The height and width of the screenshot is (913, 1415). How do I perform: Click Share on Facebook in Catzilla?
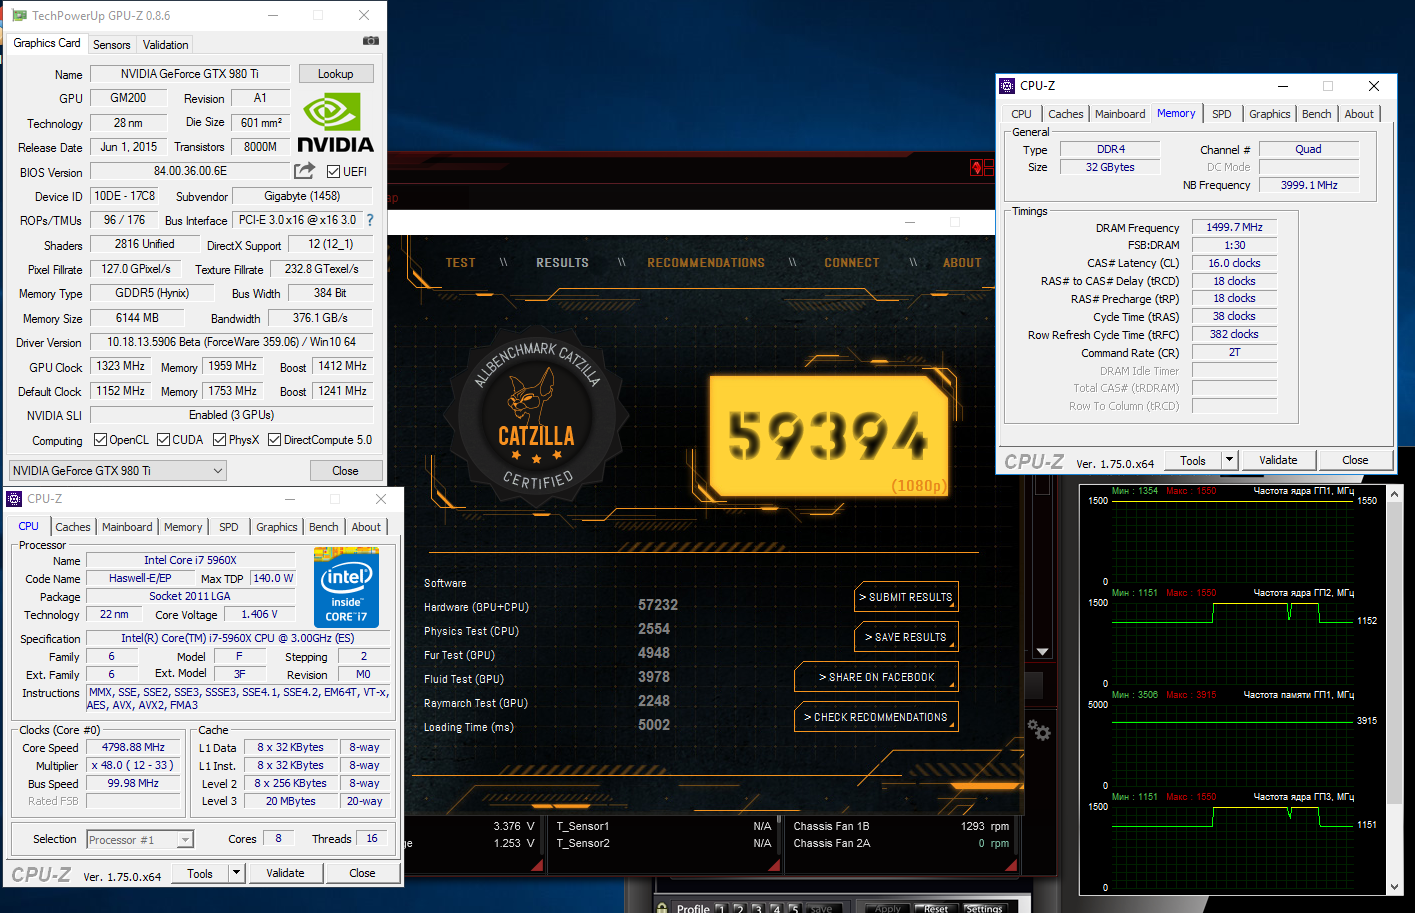coord(877,677)
